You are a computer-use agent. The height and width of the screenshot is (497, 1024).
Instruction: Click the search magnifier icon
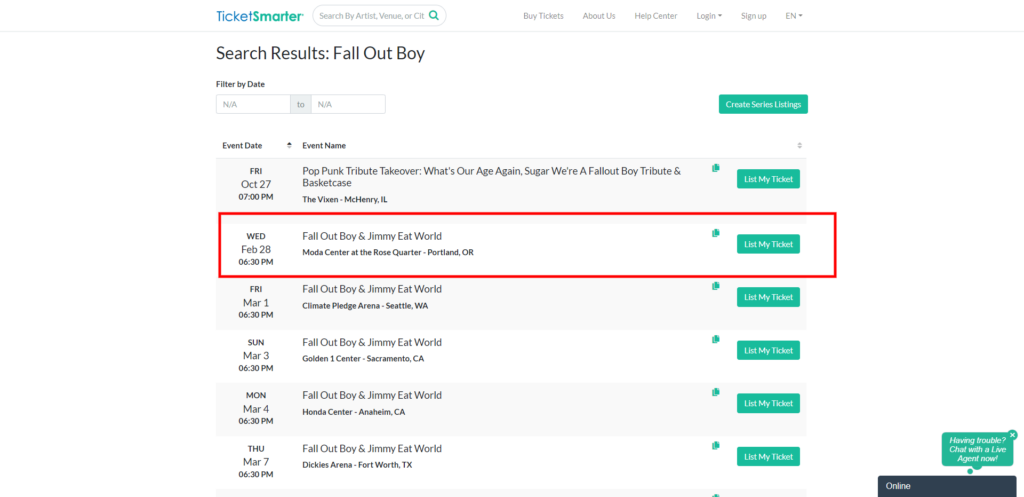pyautogui.click(x=435, y=16)
